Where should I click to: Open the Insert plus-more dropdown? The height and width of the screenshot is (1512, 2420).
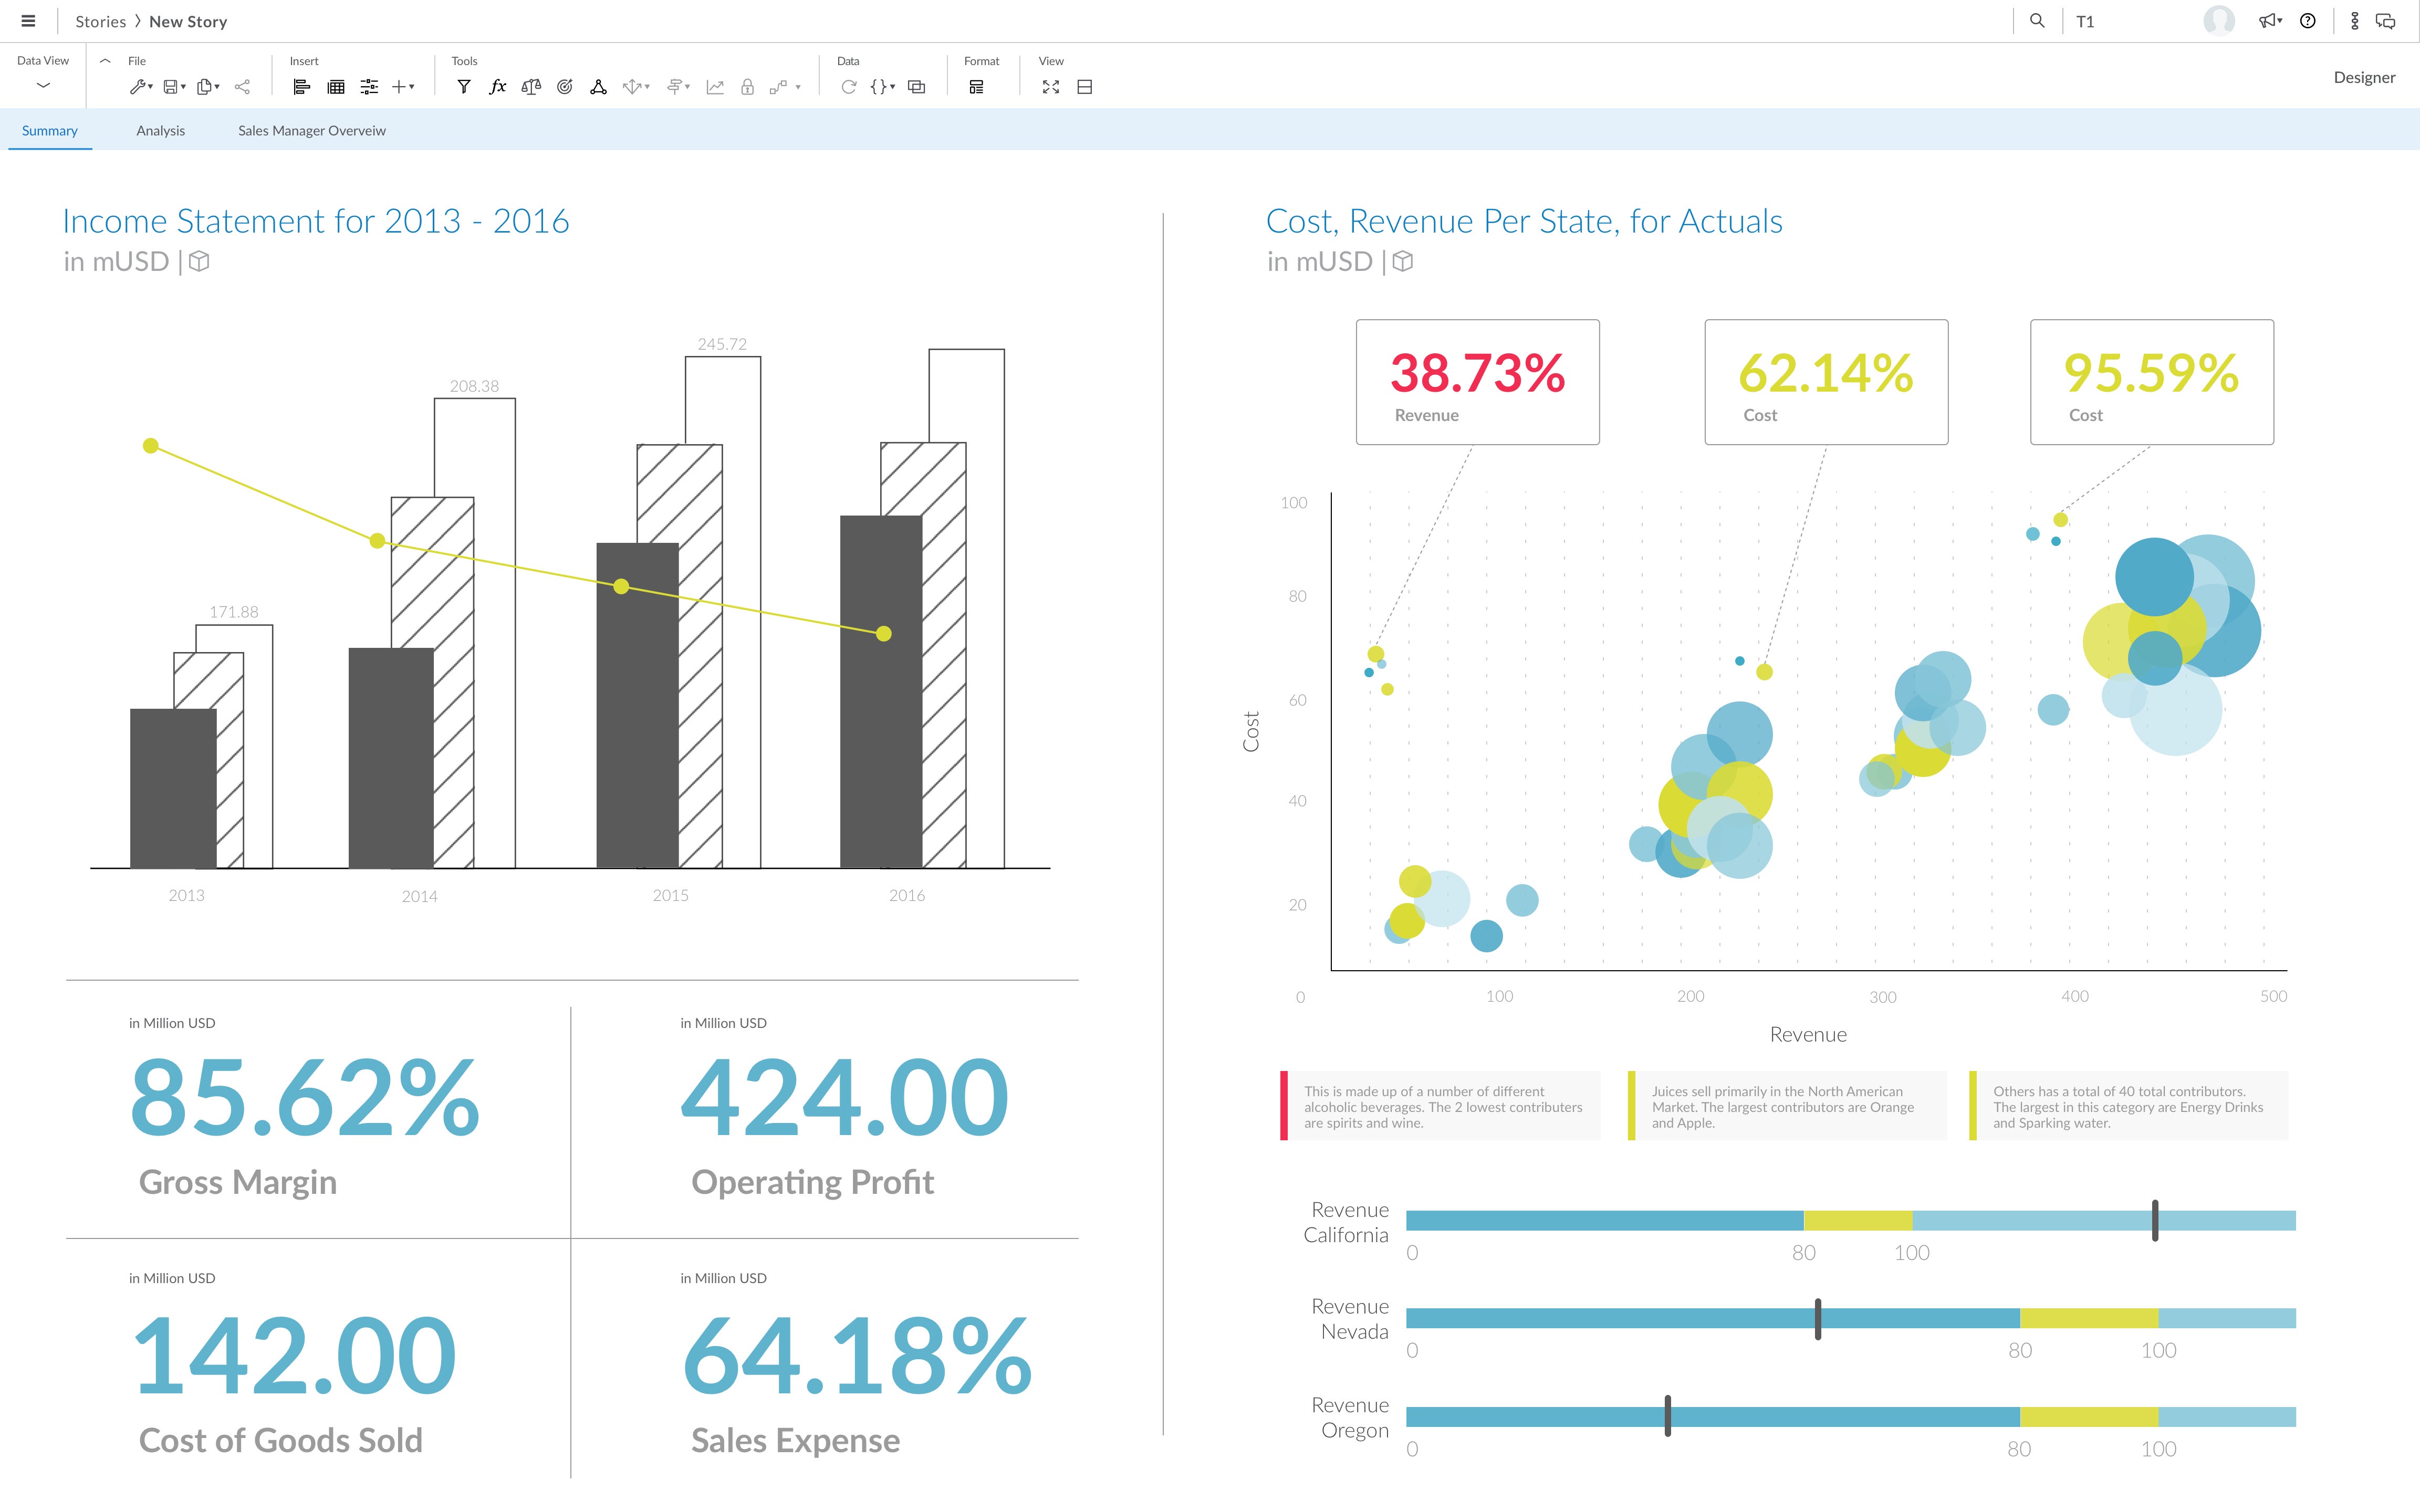coord(403,87)
